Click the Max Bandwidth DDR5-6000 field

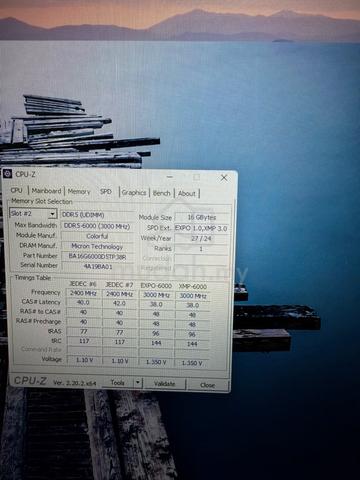click(97, 226)
